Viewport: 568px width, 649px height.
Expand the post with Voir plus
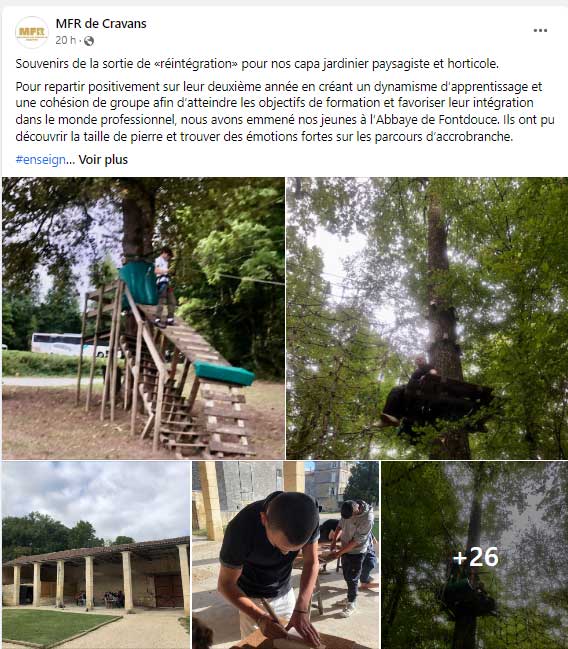[x=103, y=160]
